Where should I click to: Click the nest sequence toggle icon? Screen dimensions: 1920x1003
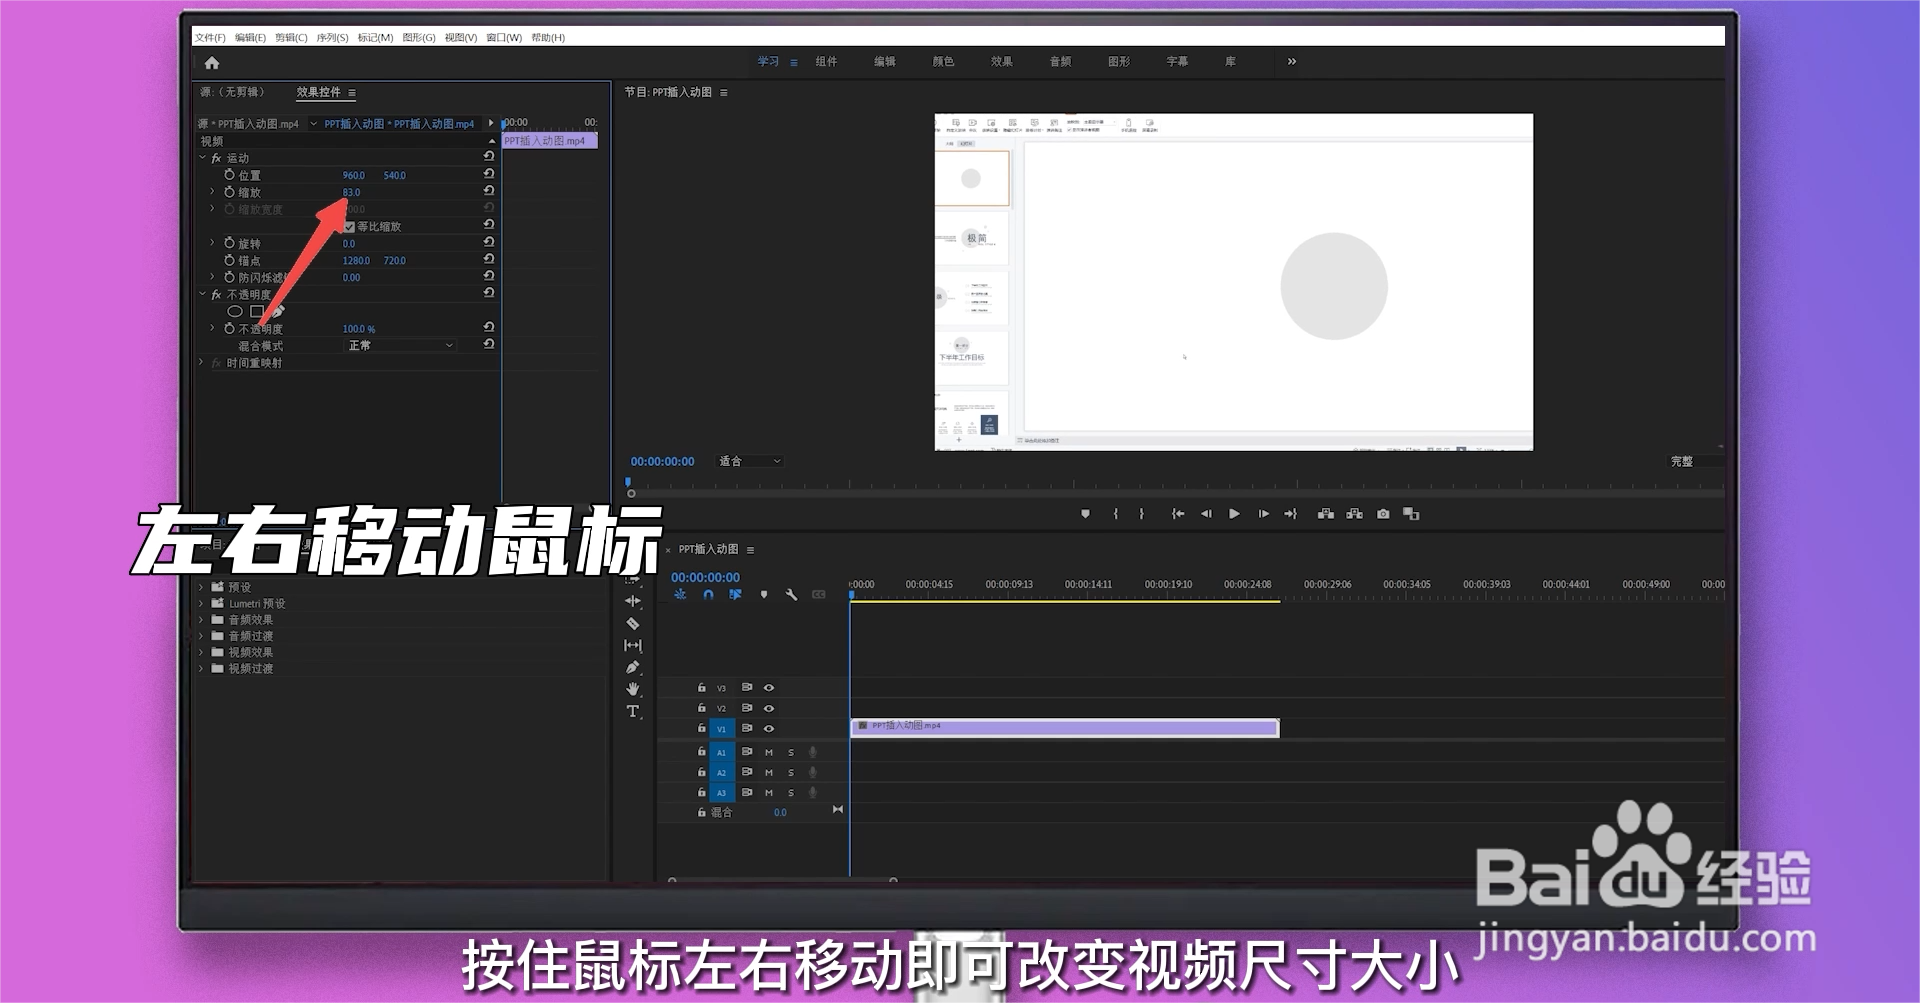pyautogui.click(x=680, y=594)
